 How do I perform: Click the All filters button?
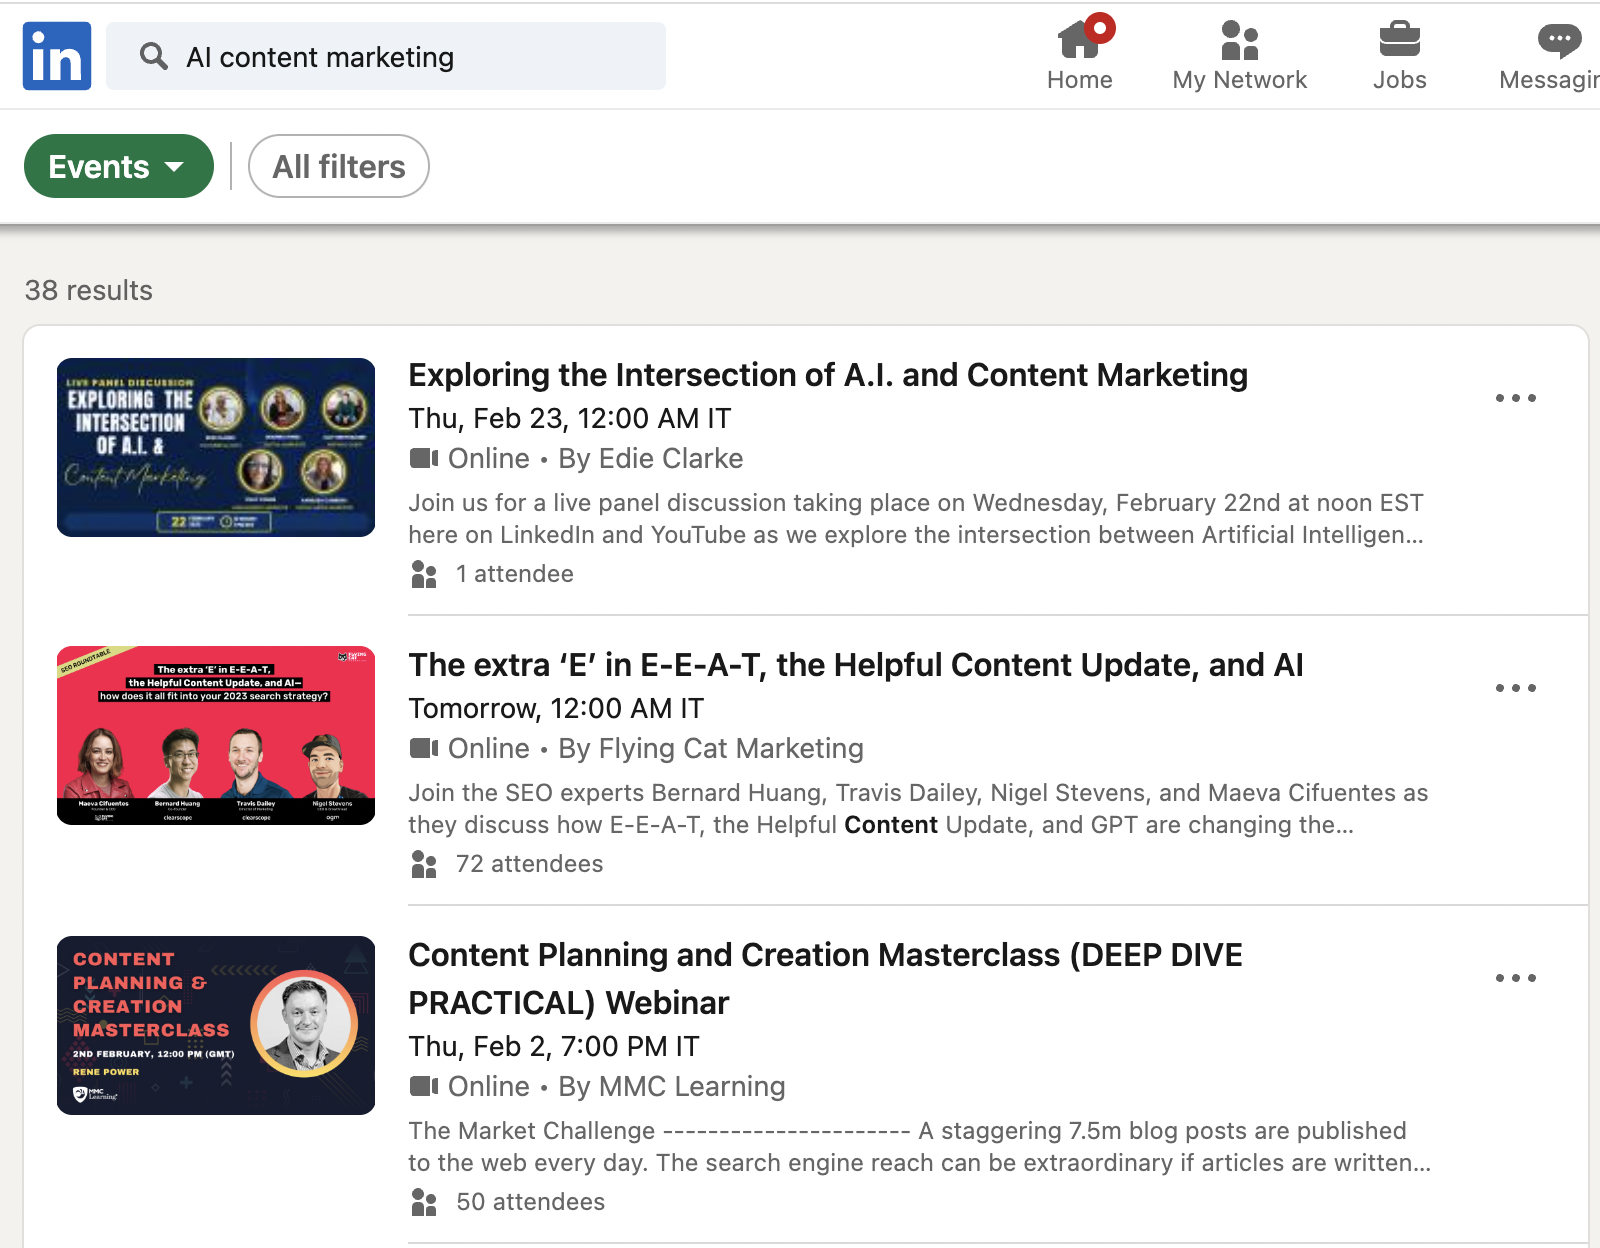pos(338,166)
